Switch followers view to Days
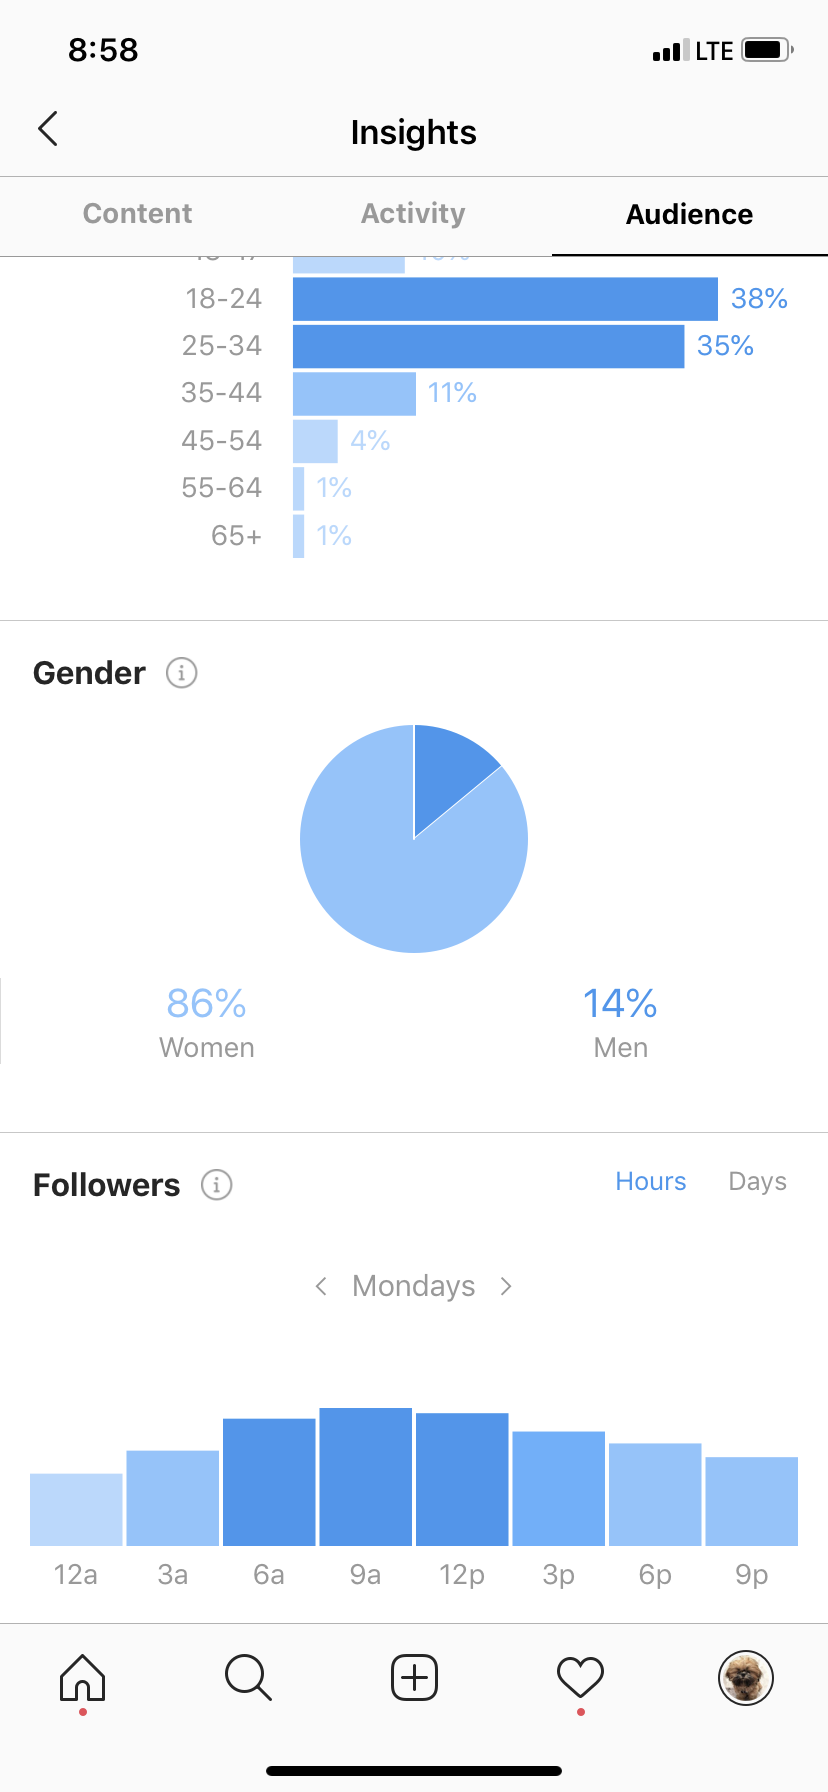The height and width of the screenshot is (1792, 828). point(757,1182)
